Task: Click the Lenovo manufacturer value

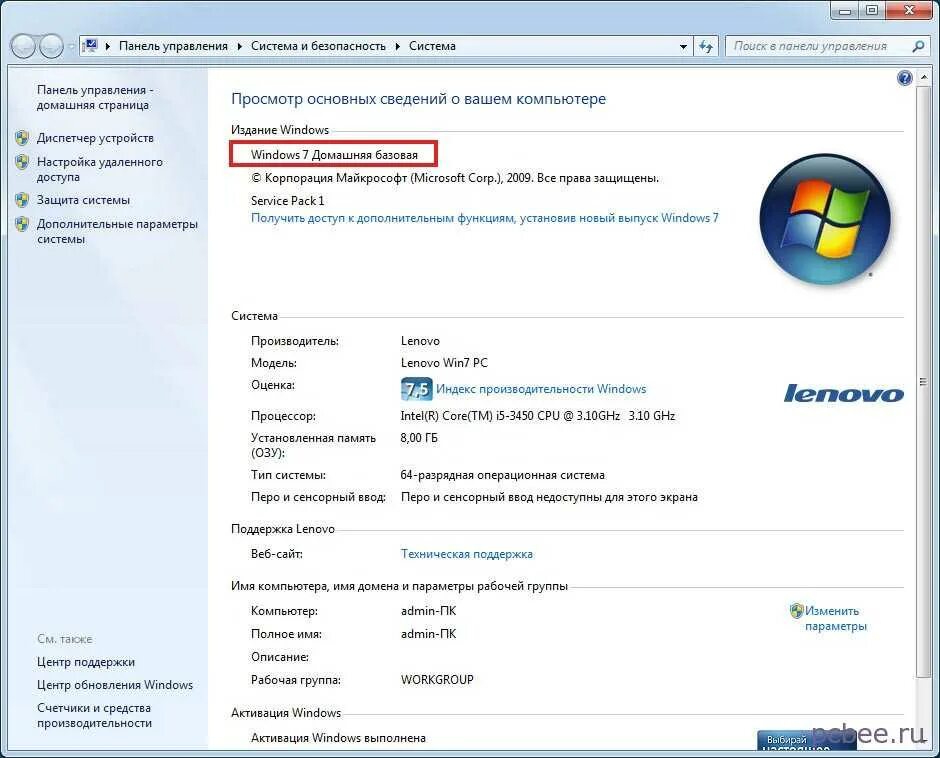Action: [420, 341]
